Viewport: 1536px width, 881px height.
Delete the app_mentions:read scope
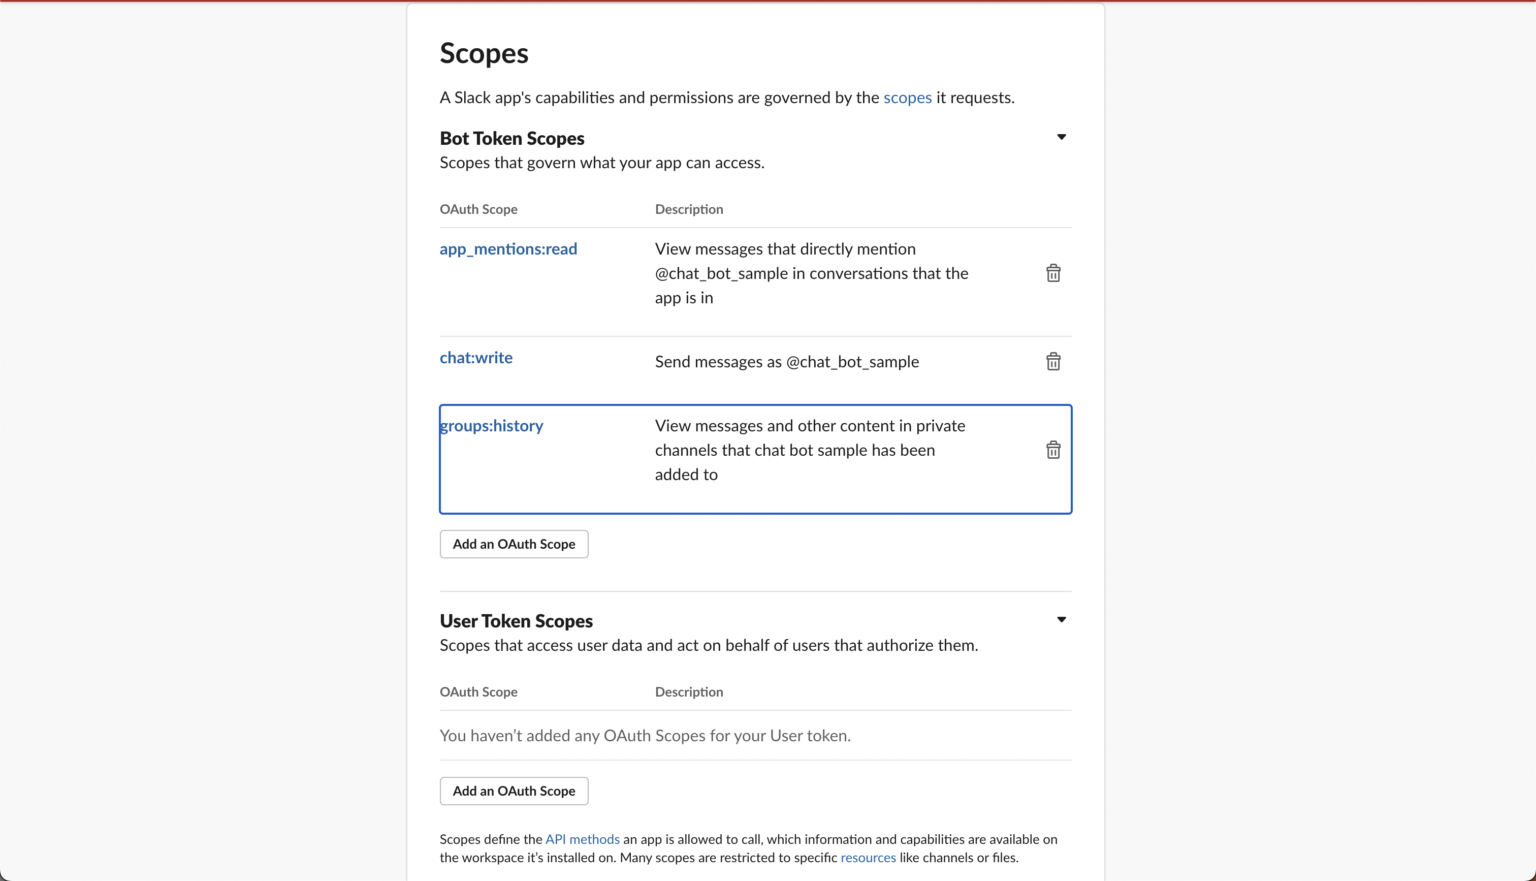(1053, 273)
